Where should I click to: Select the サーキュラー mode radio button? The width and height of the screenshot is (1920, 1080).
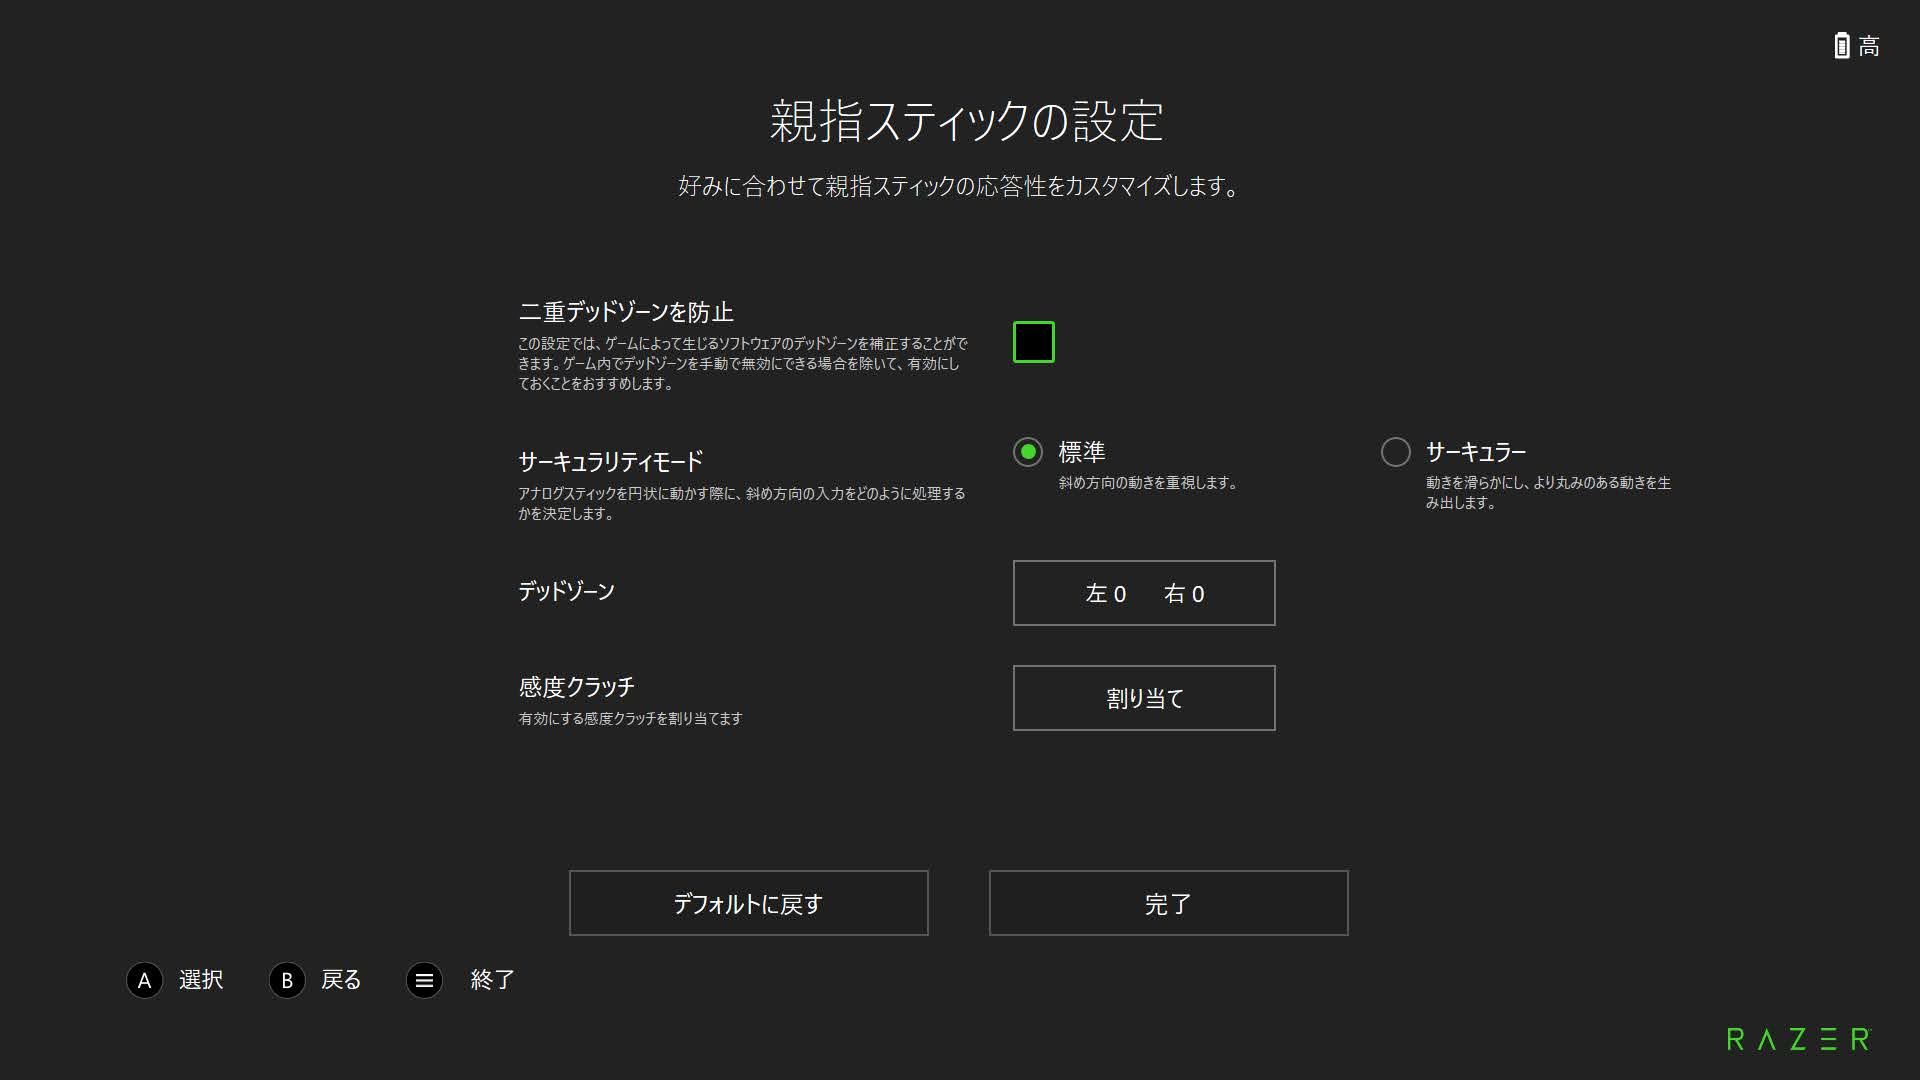pos(1396,452)
